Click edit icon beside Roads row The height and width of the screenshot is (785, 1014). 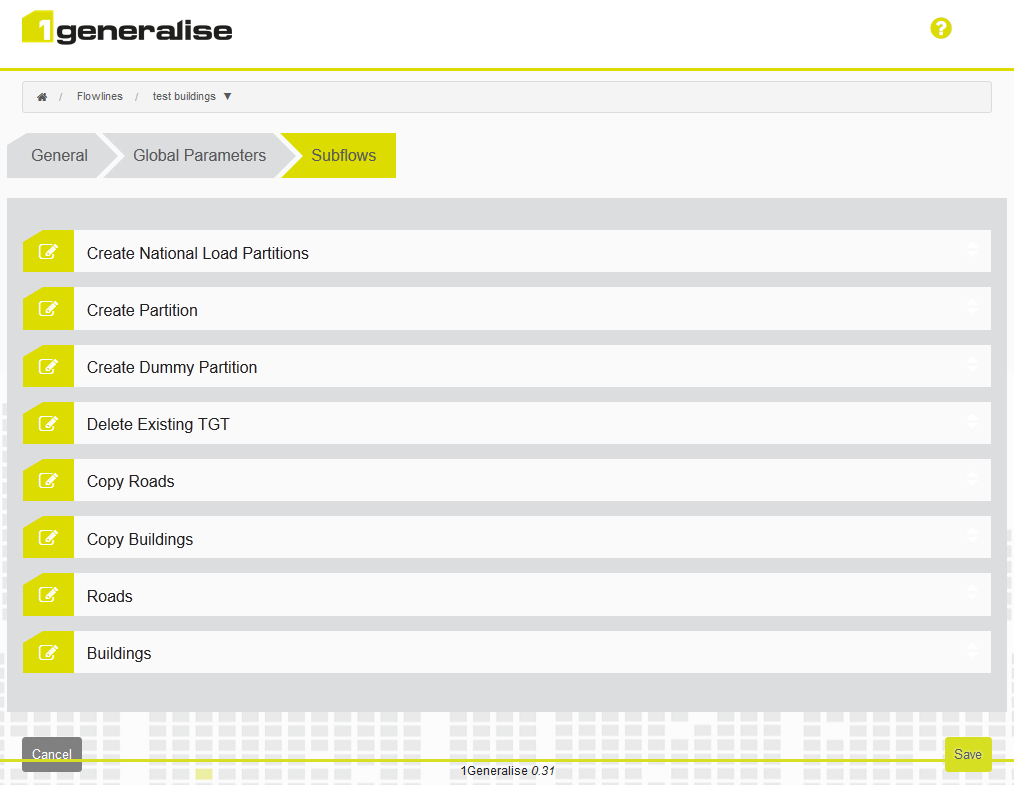coord(49,594)
